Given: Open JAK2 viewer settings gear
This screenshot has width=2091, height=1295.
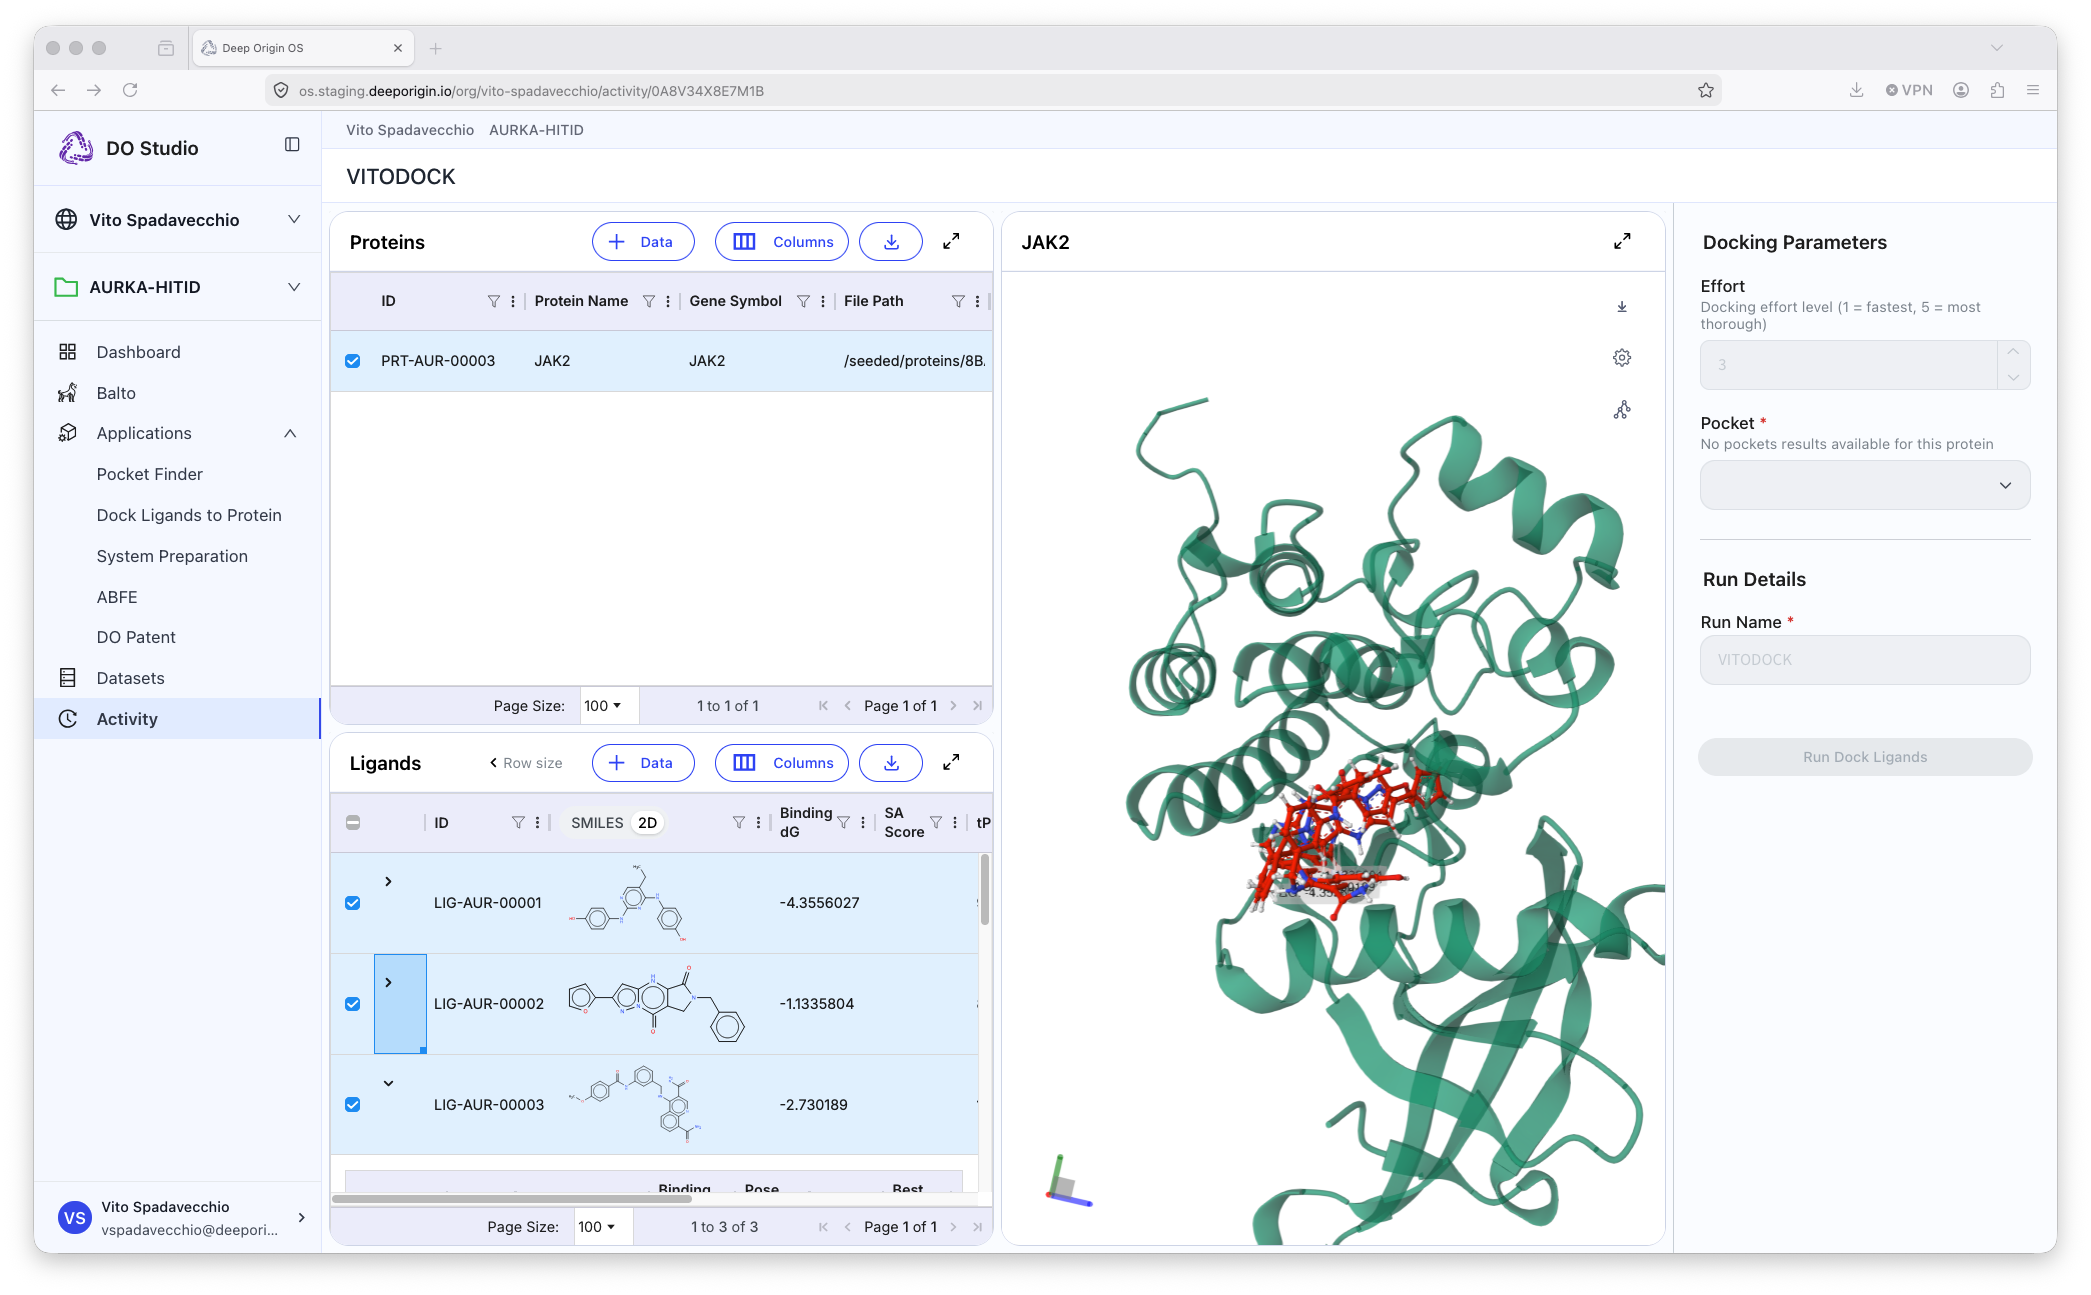Looking at the screenshot, I should (x=1622, y=358).
